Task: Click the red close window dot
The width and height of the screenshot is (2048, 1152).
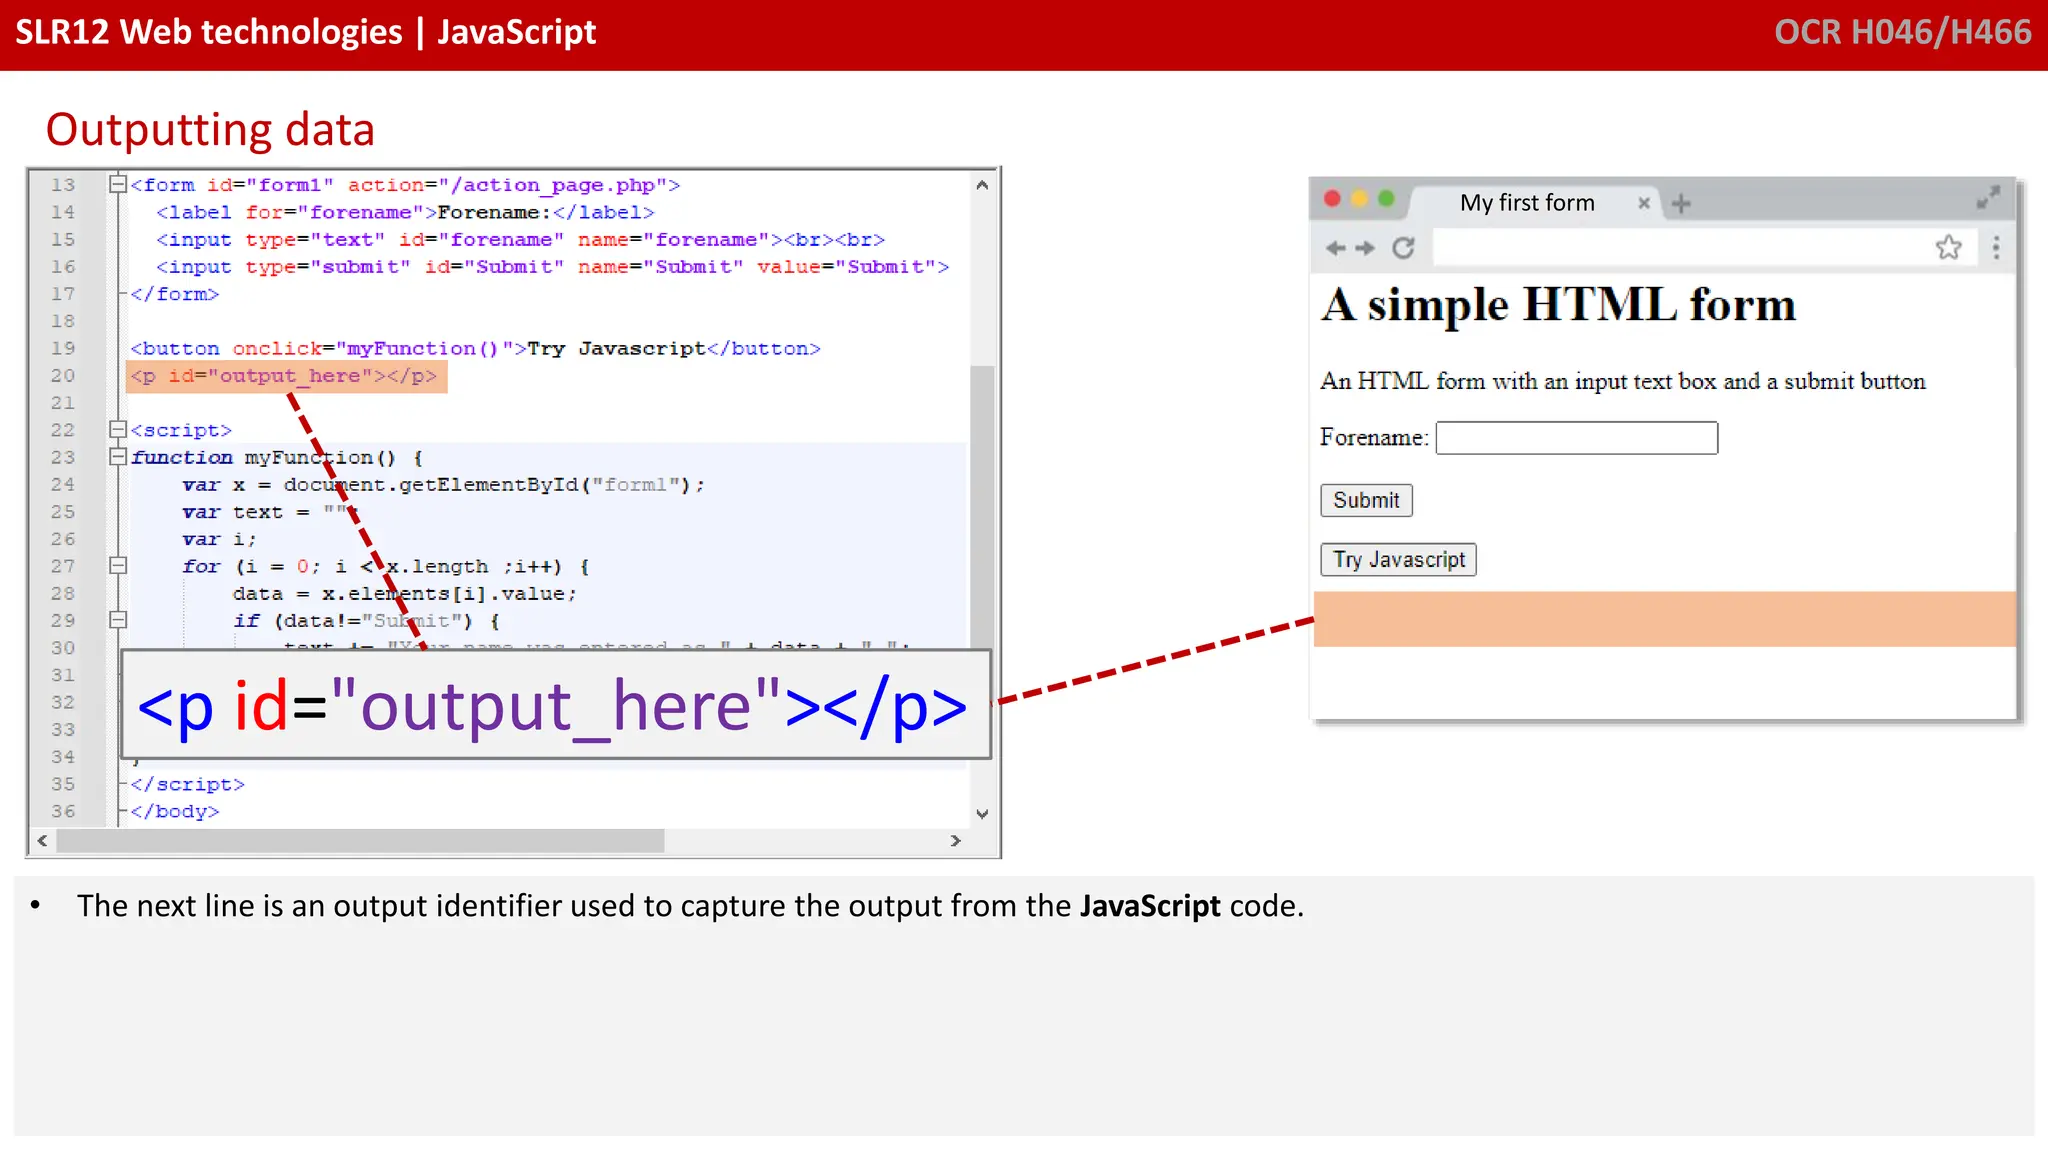Action: pos(1332,198)
